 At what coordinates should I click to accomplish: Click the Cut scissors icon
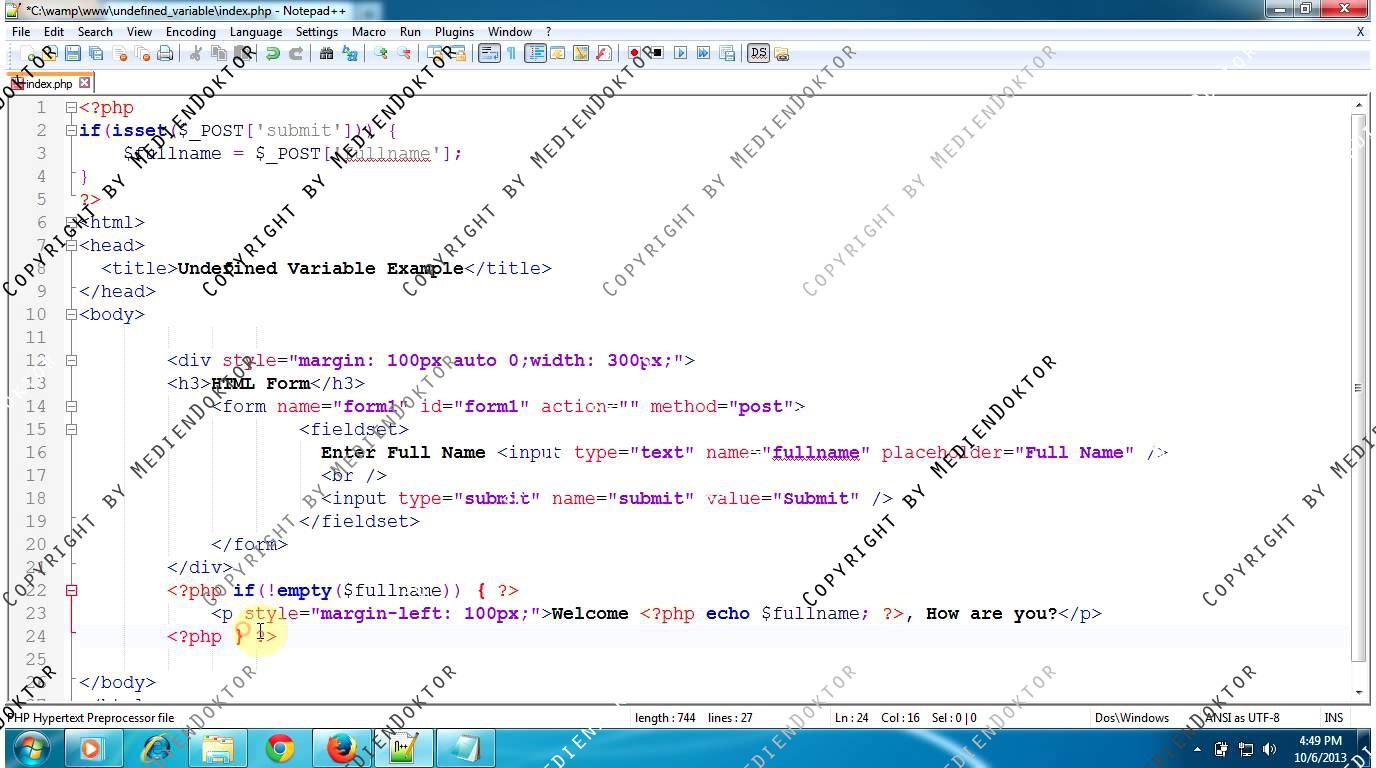[x=196, y=53]
